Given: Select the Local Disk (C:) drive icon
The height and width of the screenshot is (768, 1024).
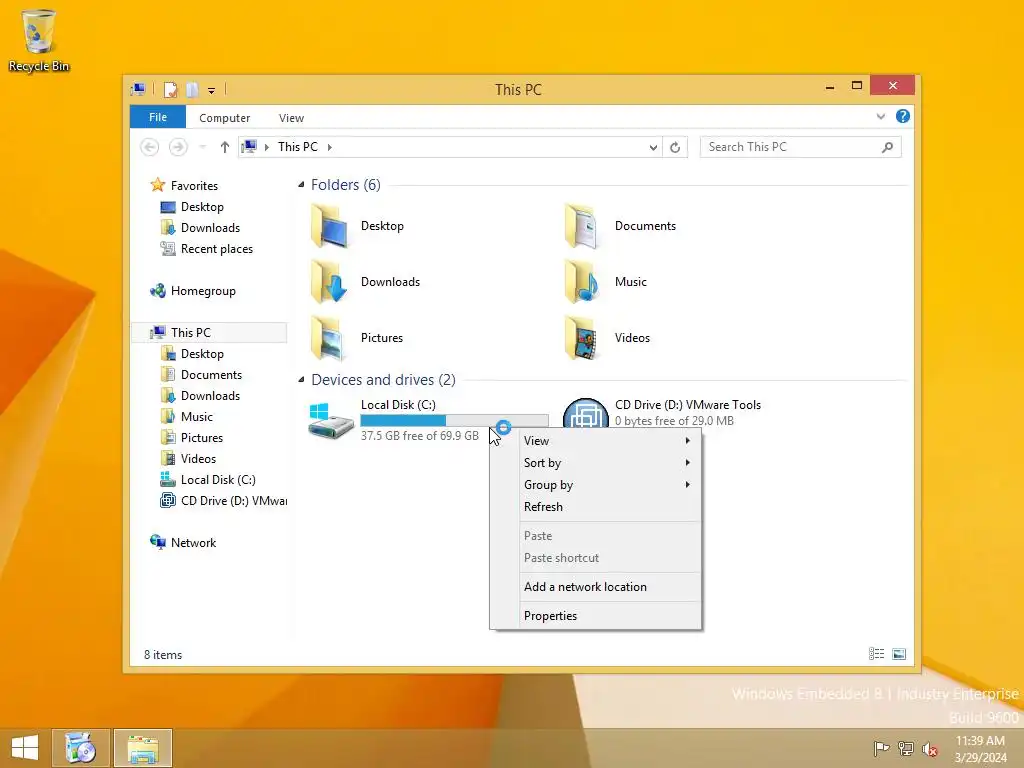Looking at the screenshot, I should coord(330,421).
